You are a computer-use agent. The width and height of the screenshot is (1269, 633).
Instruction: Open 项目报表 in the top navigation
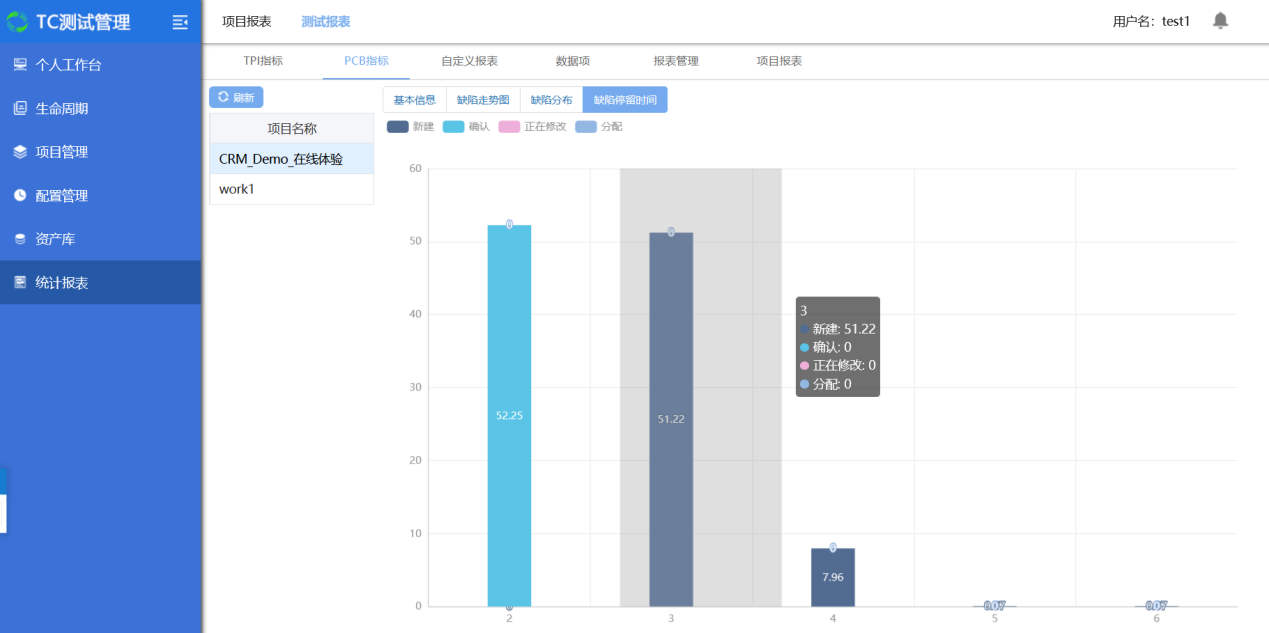(x=246, y=21)
